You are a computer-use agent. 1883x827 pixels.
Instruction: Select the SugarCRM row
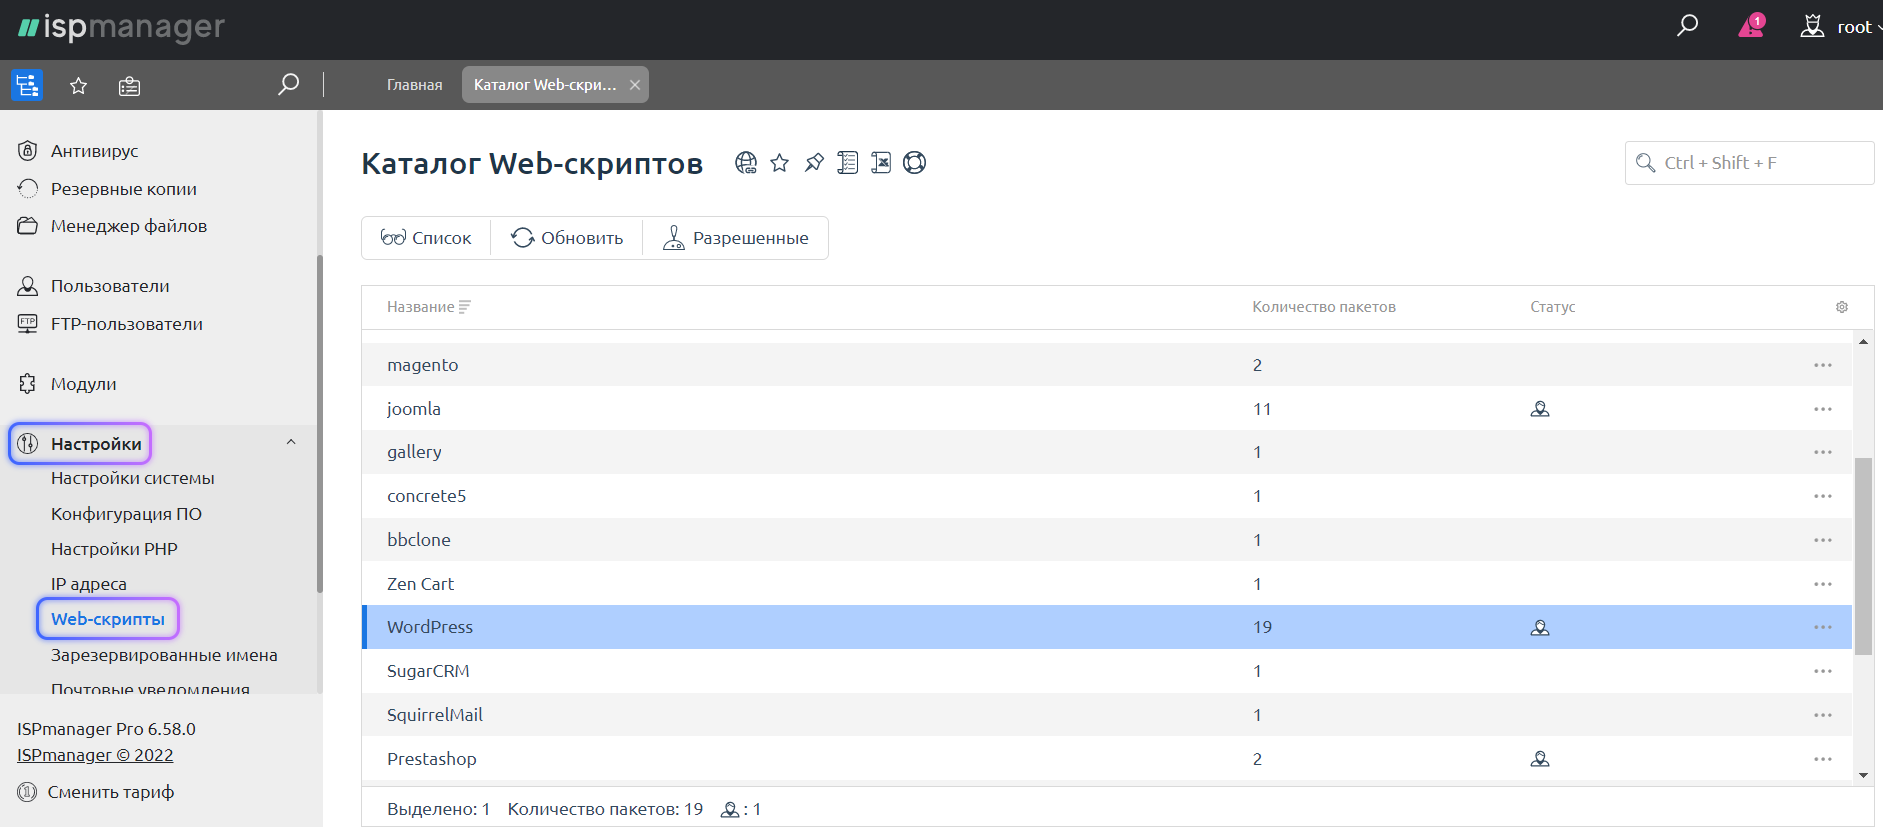[x=1107, y=671]
